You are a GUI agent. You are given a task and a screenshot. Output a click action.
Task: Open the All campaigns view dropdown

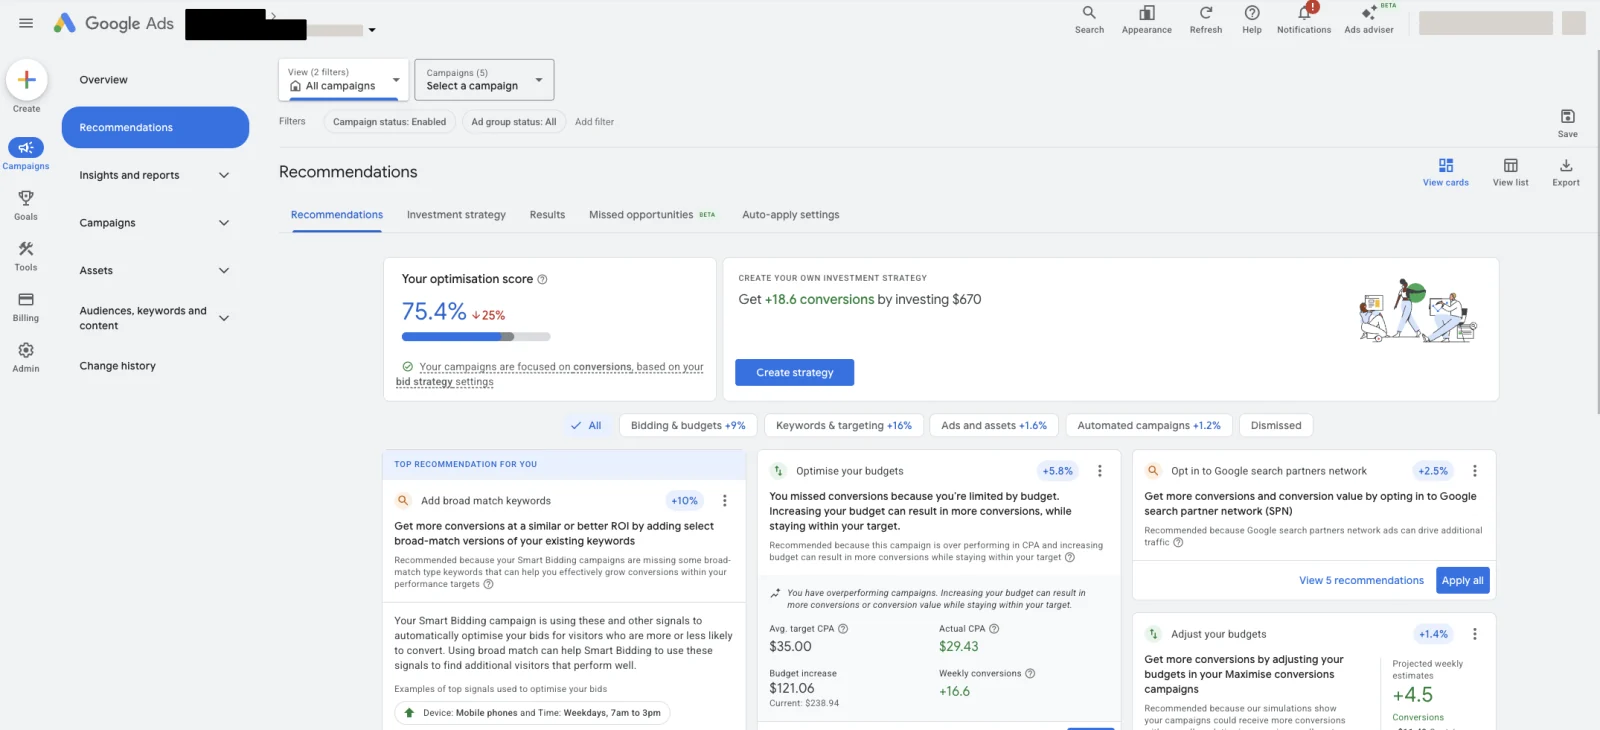tap(344, 80)
